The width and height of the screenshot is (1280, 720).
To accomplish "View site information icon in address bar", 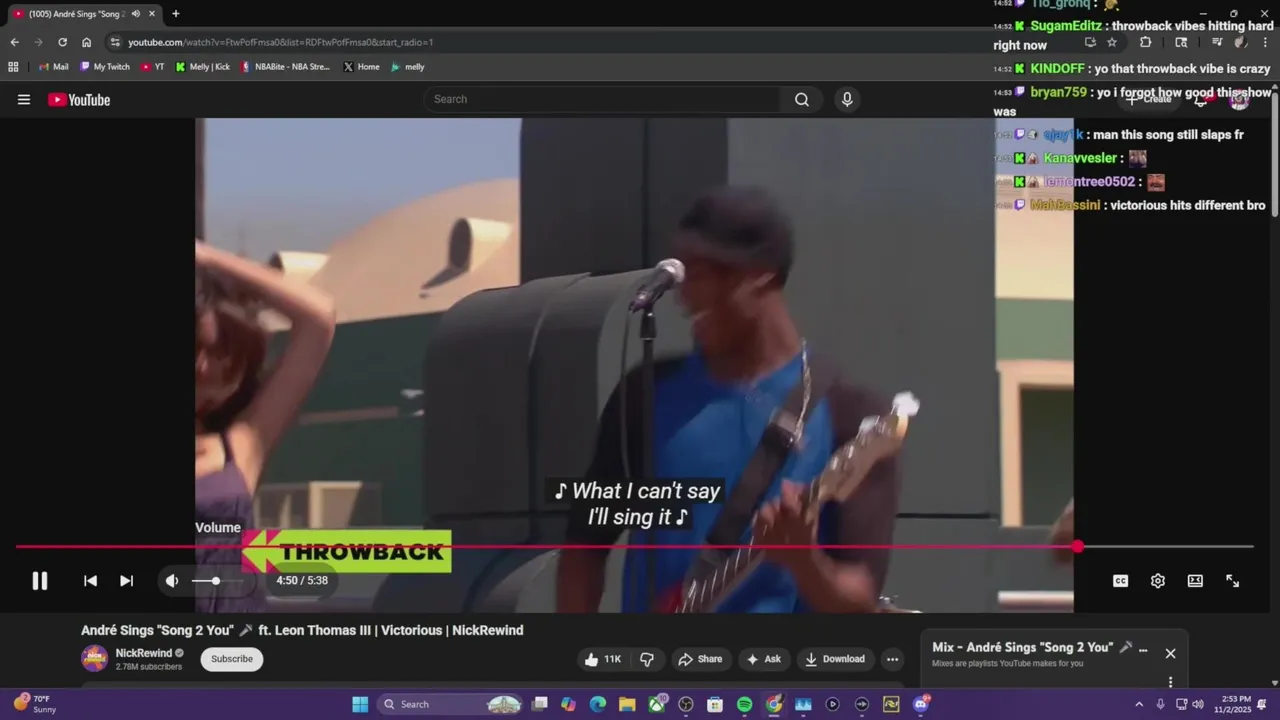I will point(115,42).
